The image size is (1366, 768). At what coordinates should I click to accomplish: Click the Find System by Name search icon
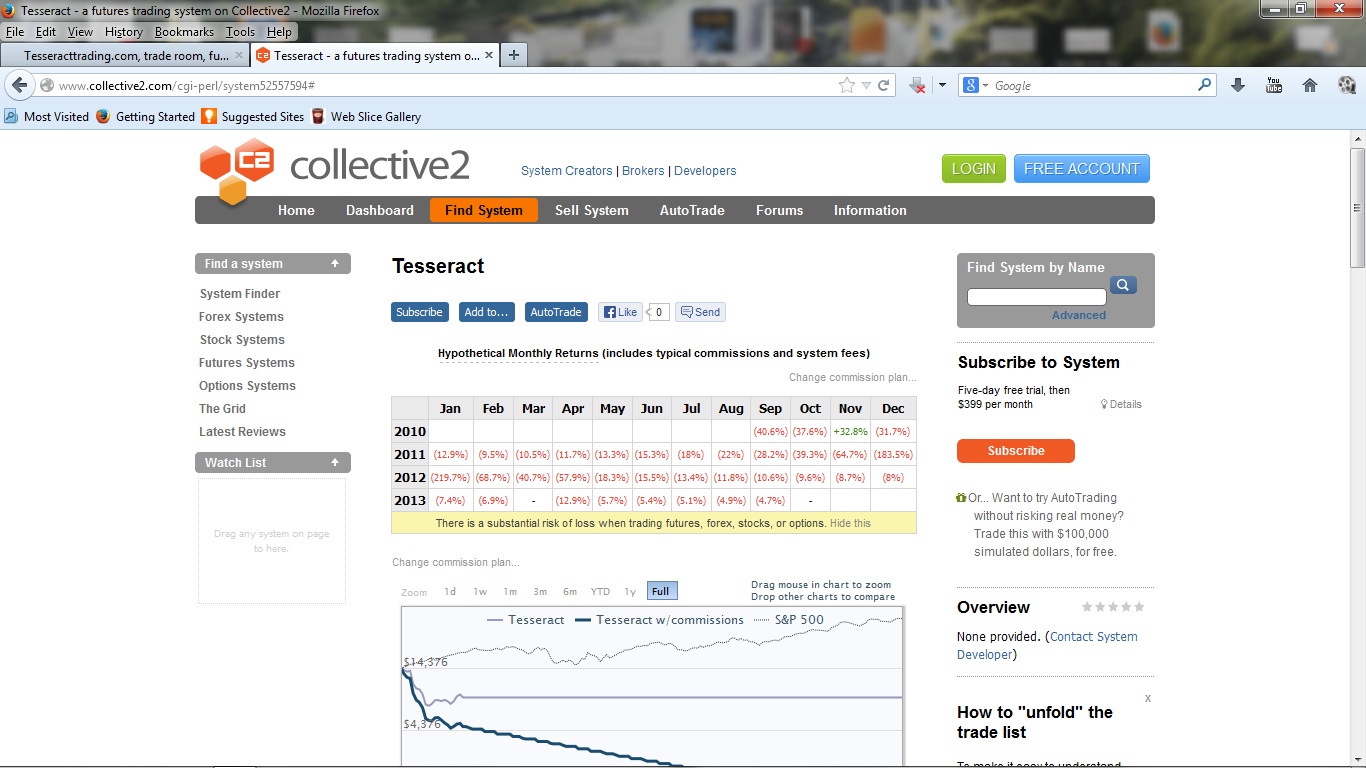click(x=1123, y=286)
